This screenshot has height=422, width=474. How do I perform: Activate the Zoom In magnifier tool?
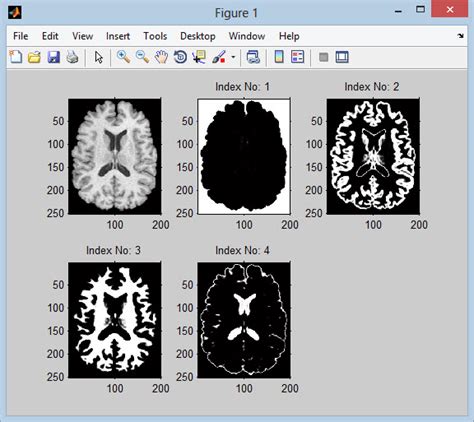[x=123, y=57]
